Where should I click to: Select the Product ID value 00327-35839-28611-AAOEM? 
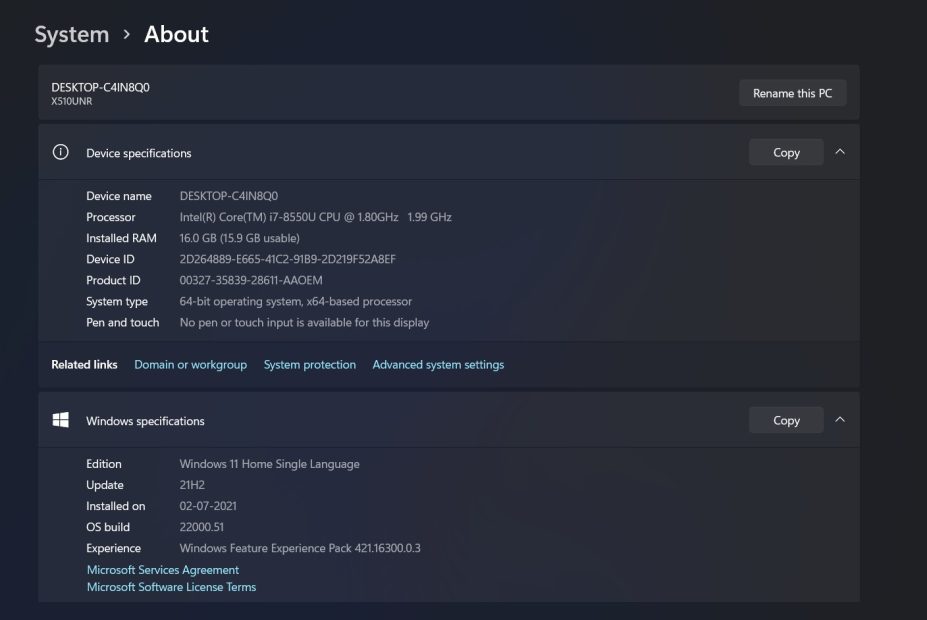coord(251,280)
